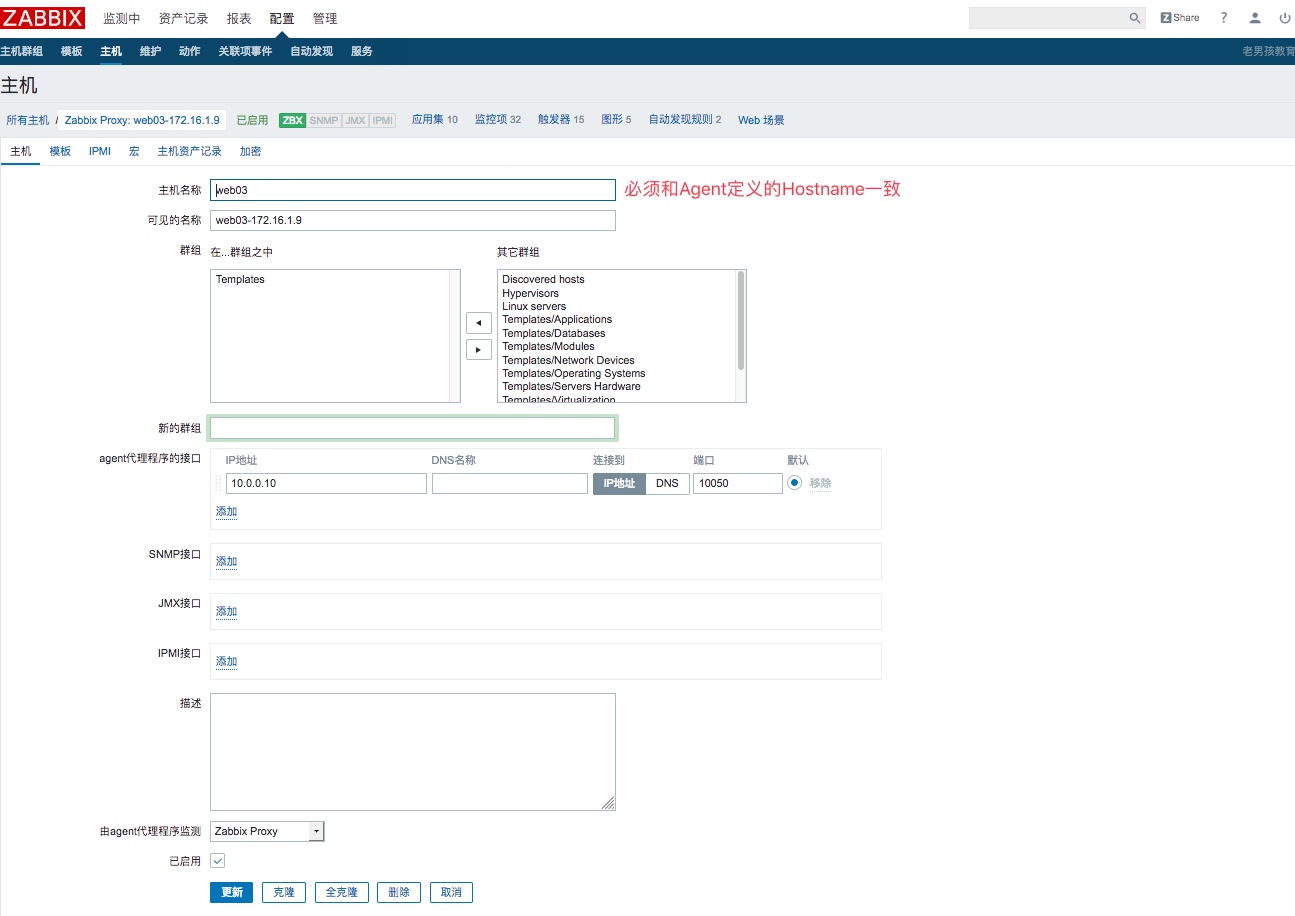Go to 主机群组 submenu
1295x916 pixels.
(22, 51)
